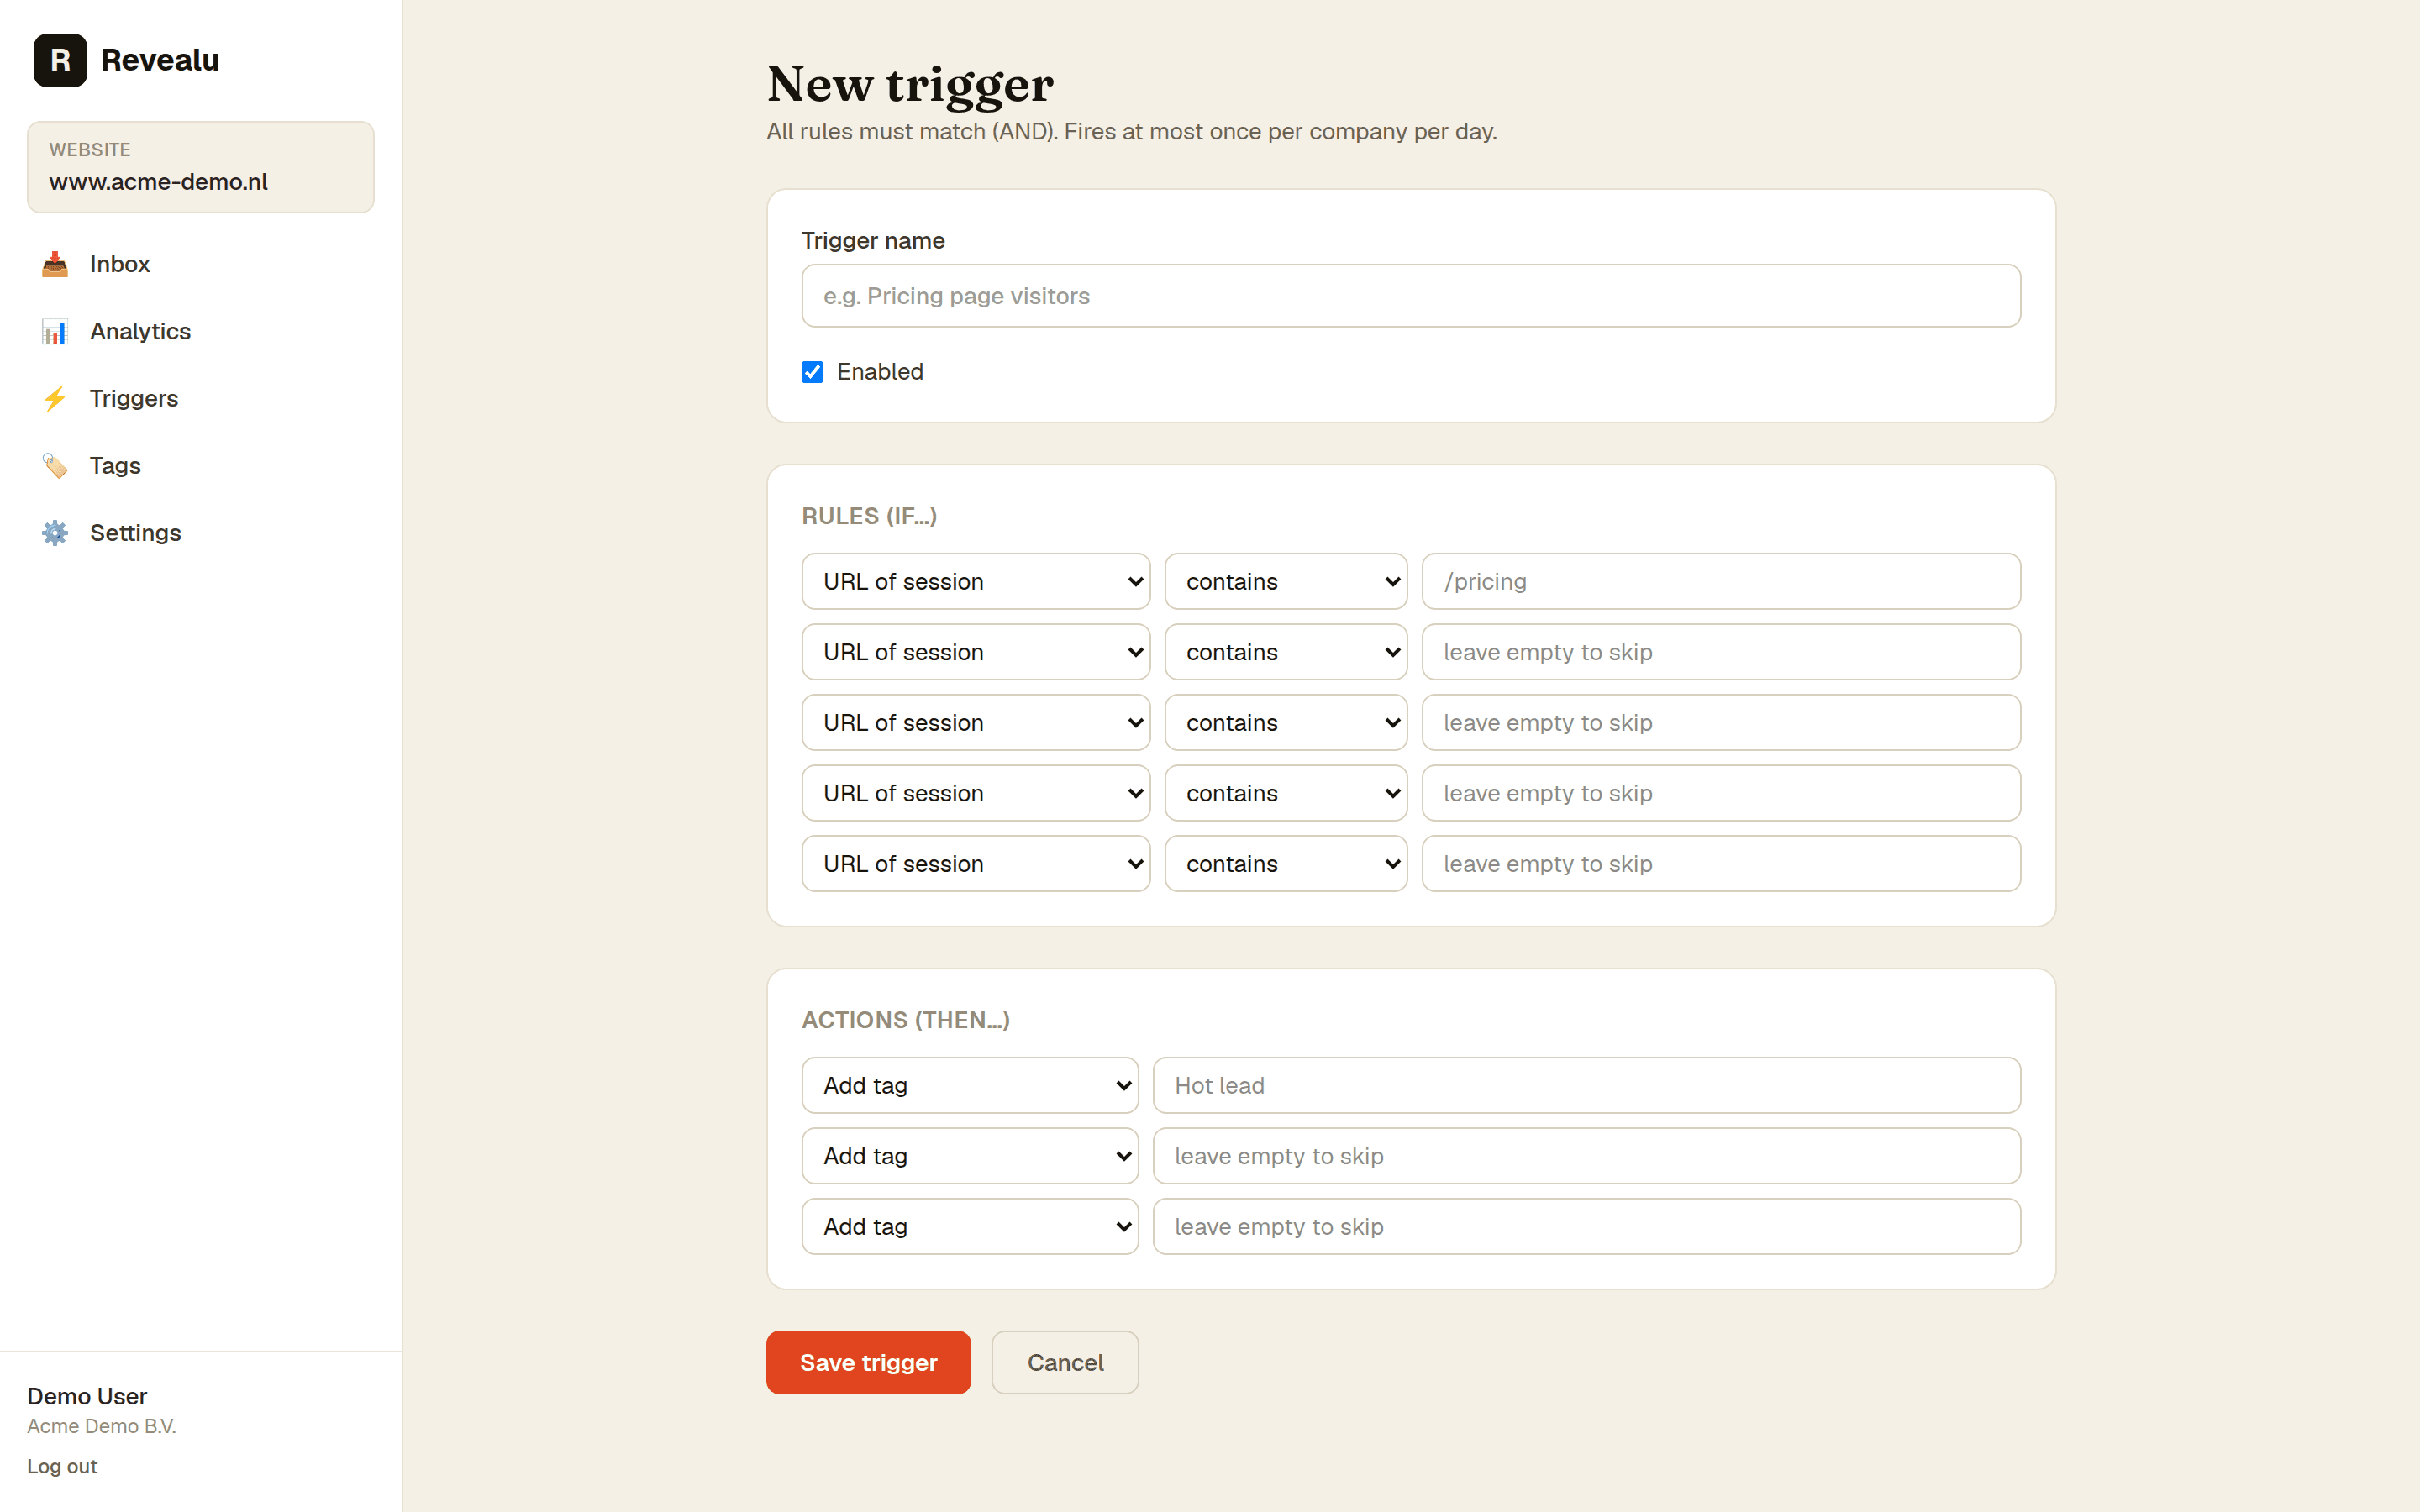Click the WEBSITE label text
The height and width of the screenshot is (1512, 2420).
pyautogui.click(x=90, y=150)
